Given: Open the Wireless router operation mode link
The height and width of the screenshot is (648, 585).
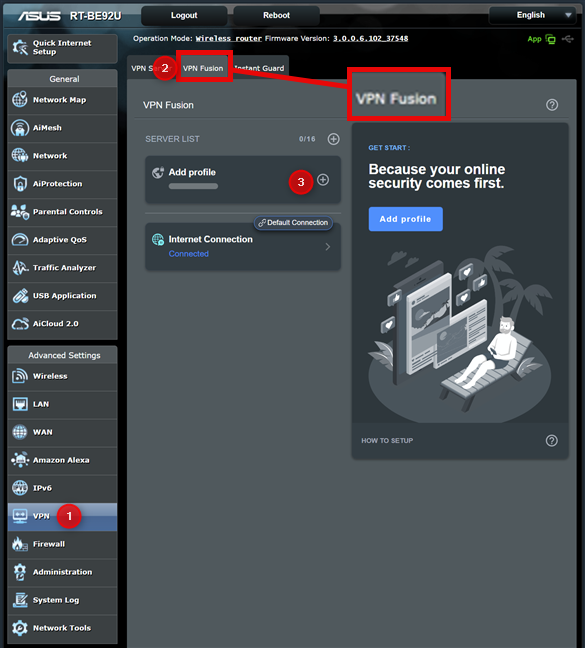Looking at the screenshot, I should [229, 38].
